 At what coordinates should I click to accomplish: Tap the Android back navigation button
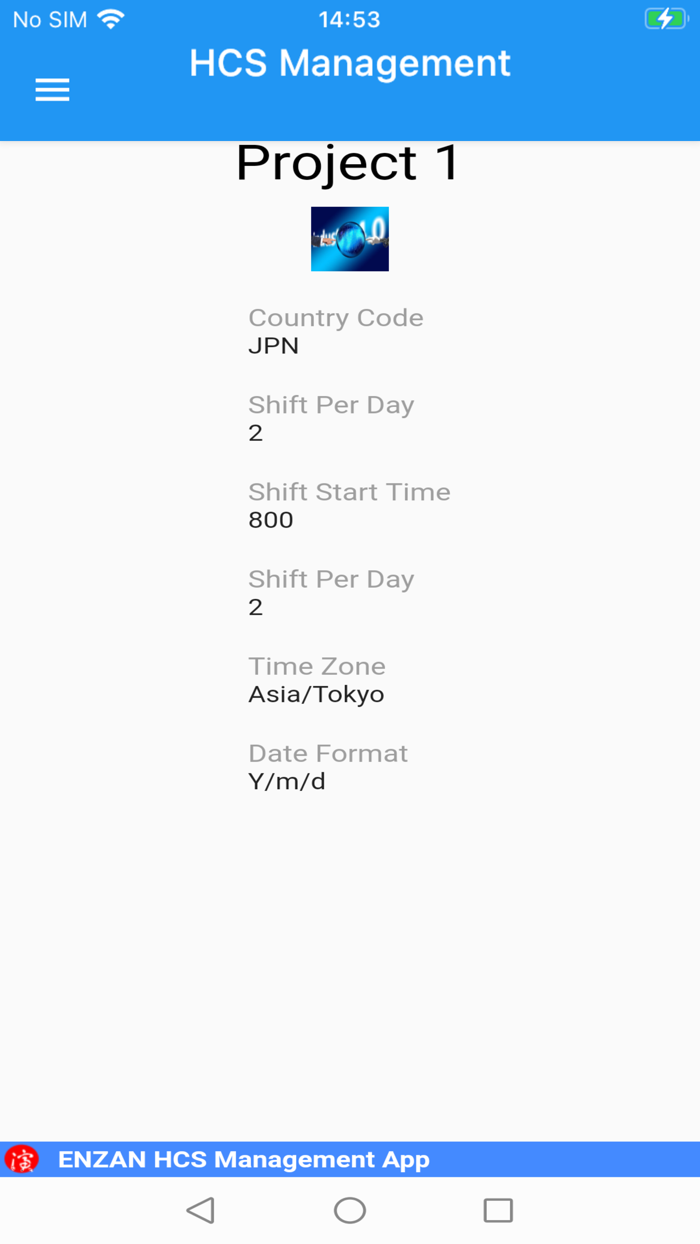tap(201, 1210)
